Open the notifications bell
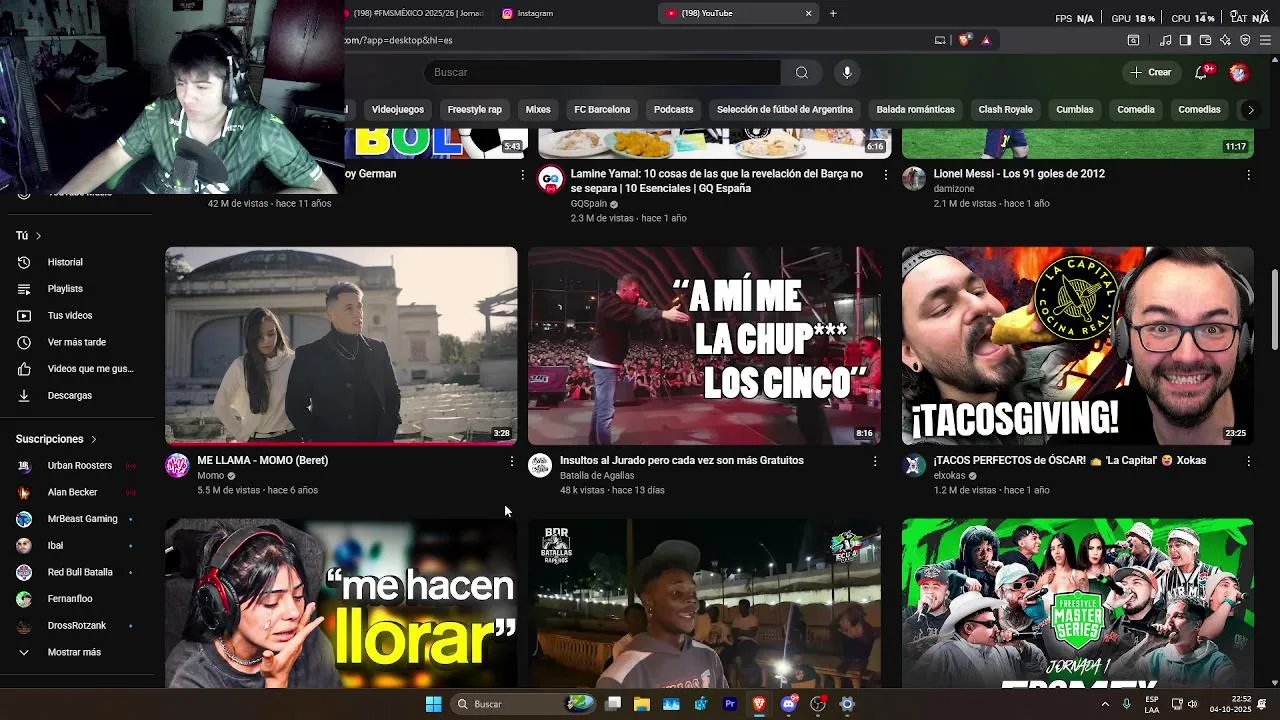 pos(1202,72)
